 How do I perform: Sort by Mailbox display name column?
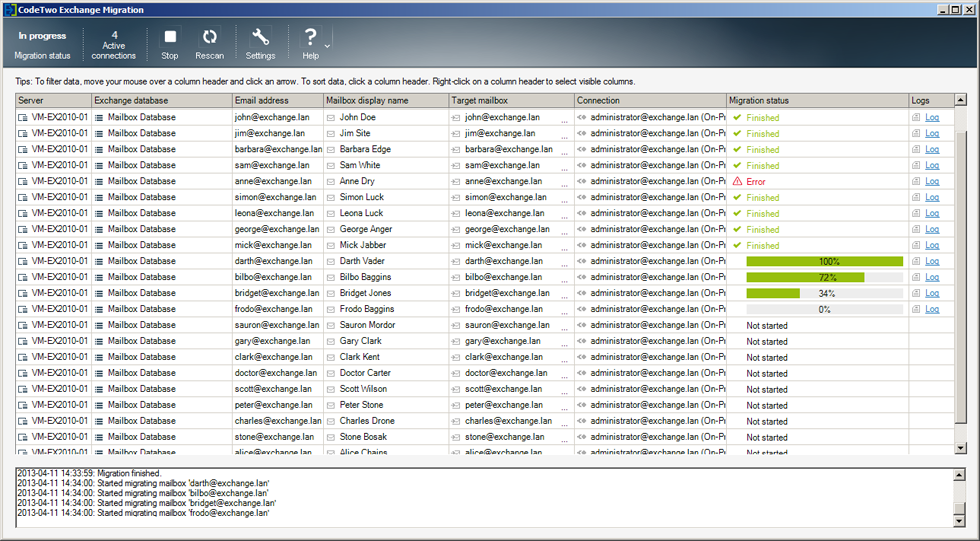pos(386,100)
